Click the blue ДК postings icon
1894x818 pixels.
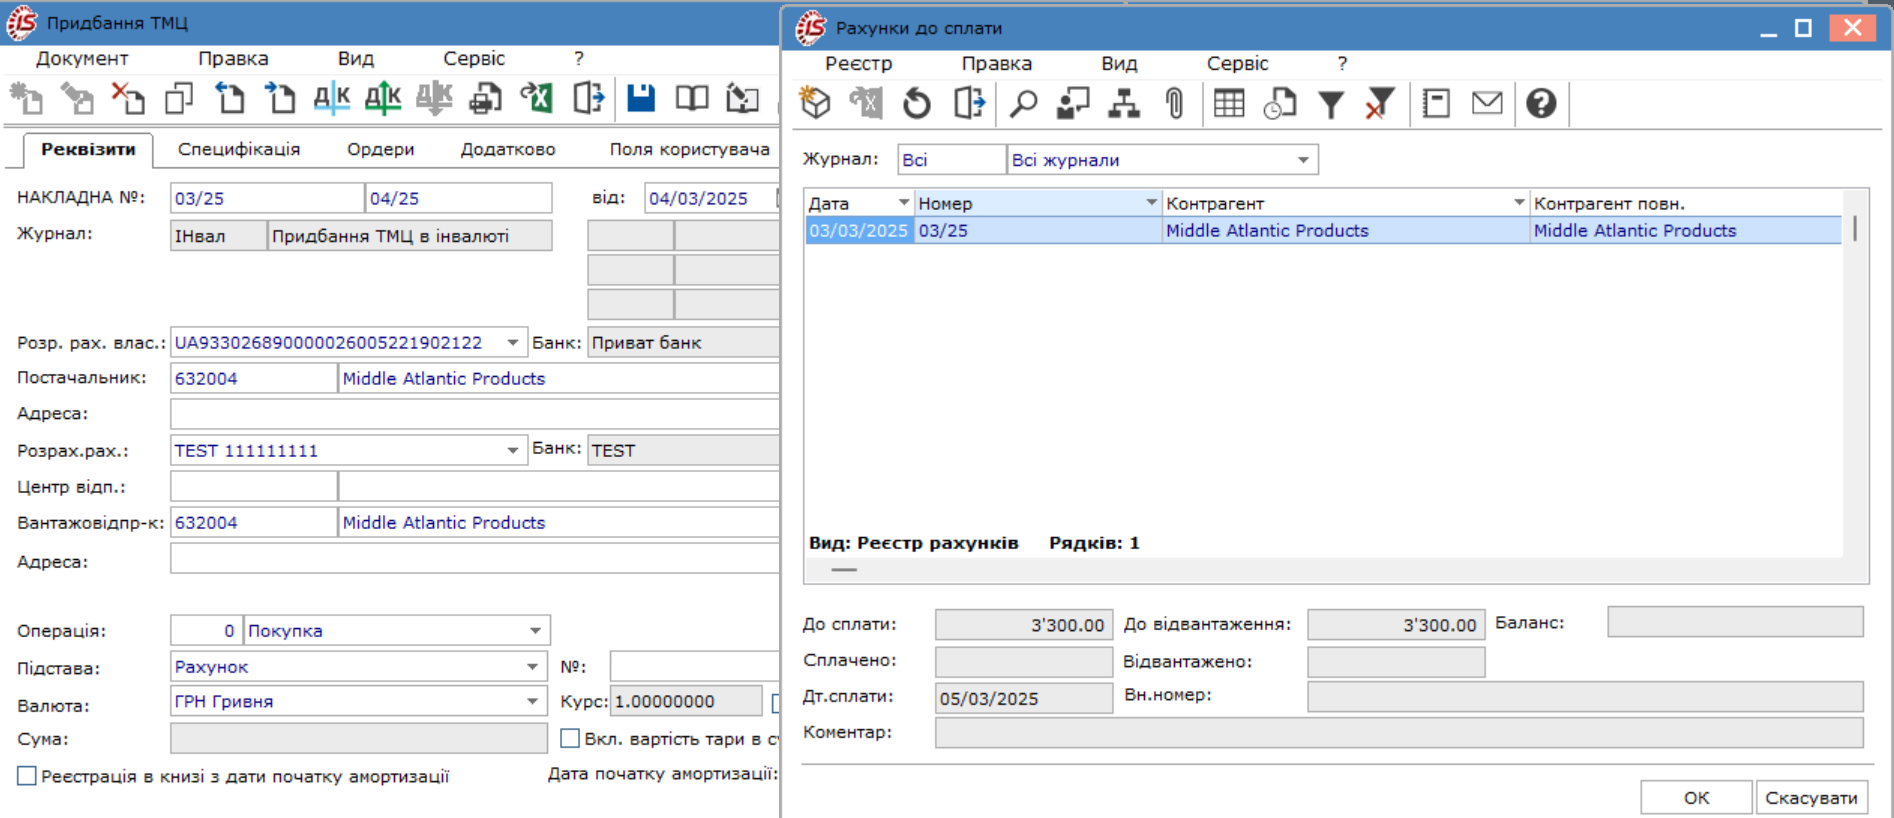tap(332, 98)
